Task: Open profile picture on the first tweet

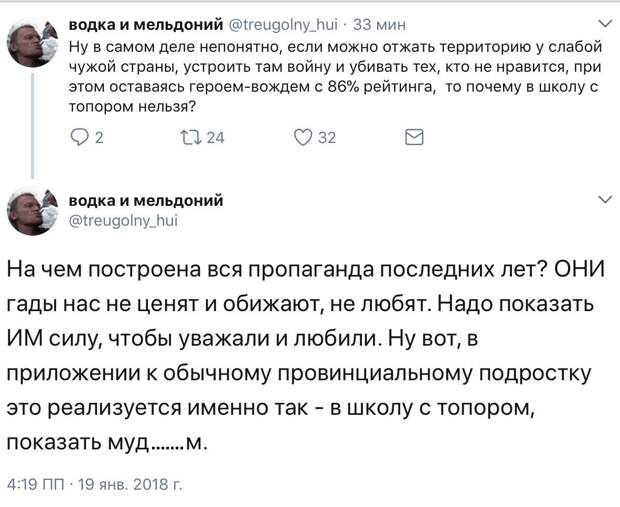Action: click(32, 43)
